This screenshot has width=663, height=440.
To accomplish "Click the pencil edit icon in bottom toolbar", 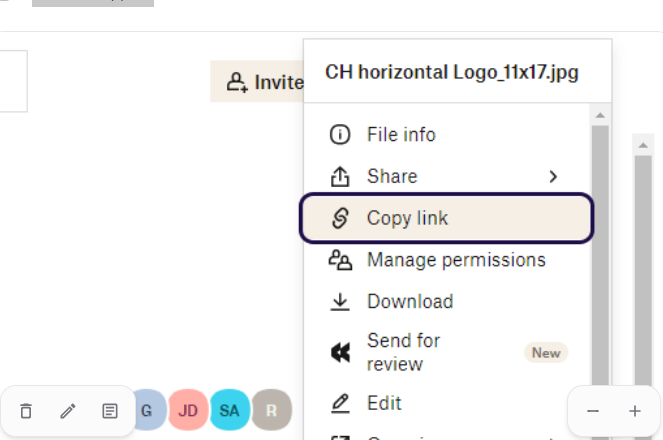I will click(x=68, y=411).
